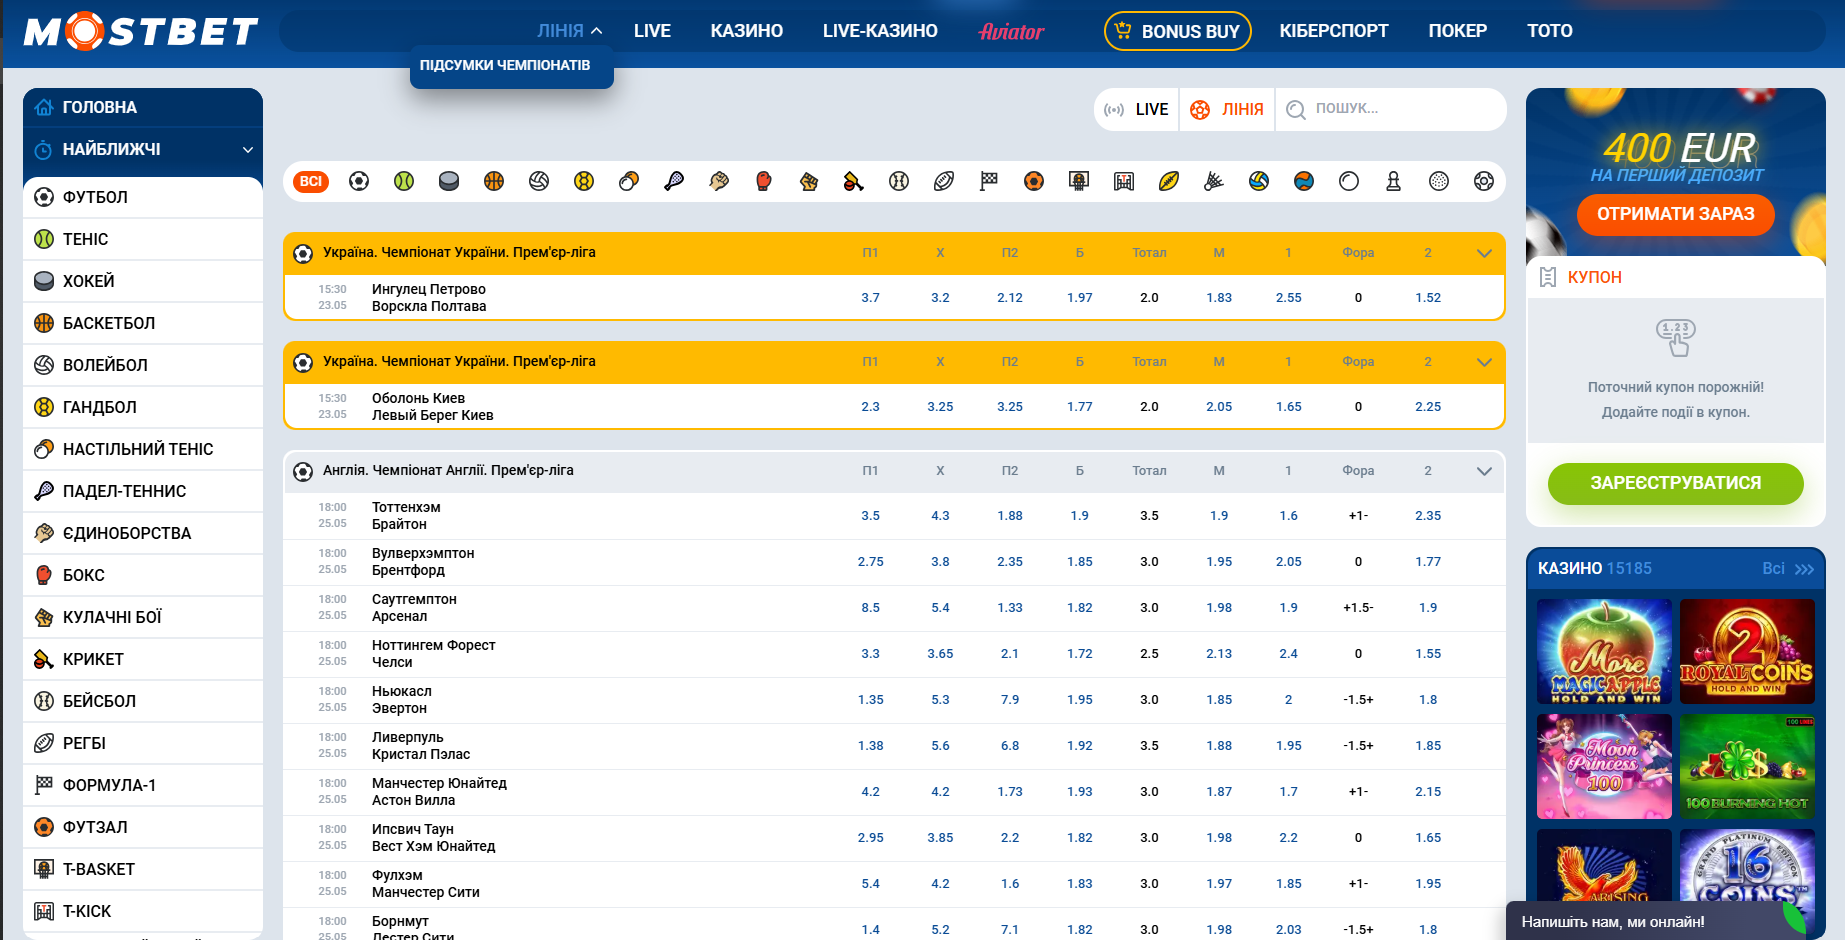
Task: Open 100 Burning Hot casino game
Action: 1747,766
